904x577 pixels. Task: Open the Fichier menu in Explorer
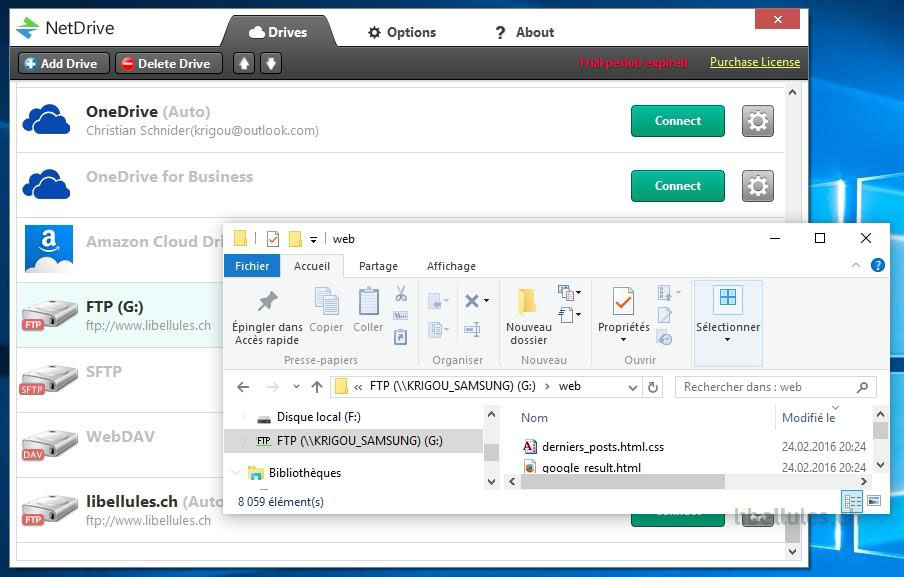click(x=252, y=266)
